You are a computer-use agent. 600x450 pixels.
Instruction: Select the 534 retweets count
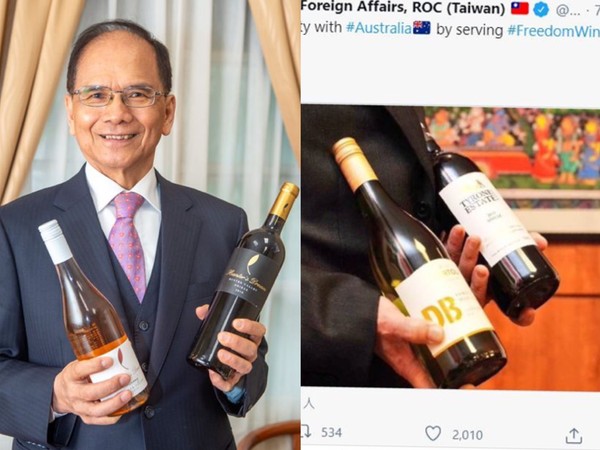(x=331, y=433)
